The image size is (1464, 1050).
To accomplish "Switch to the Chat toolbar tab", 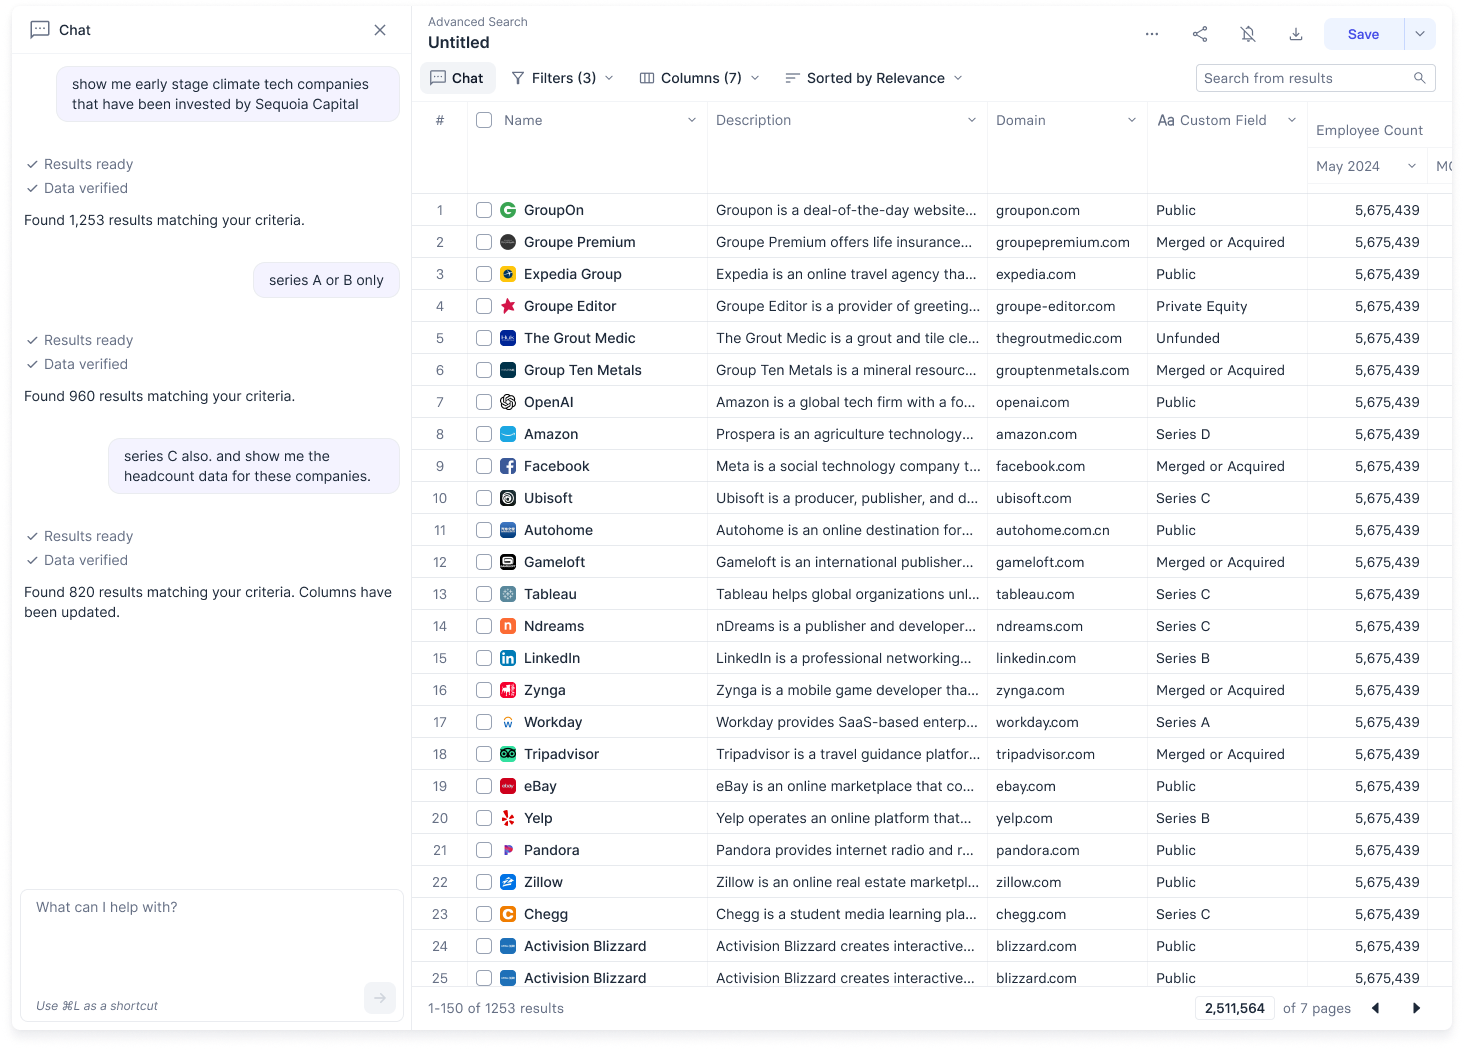I will (x=457, y=78).
